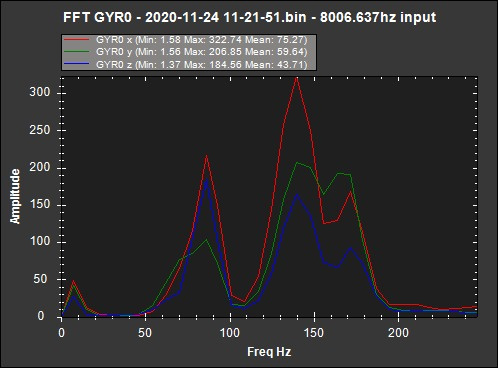Click the 150 tick label on amplitude axis
498x368 pixels.
(40, 204)
